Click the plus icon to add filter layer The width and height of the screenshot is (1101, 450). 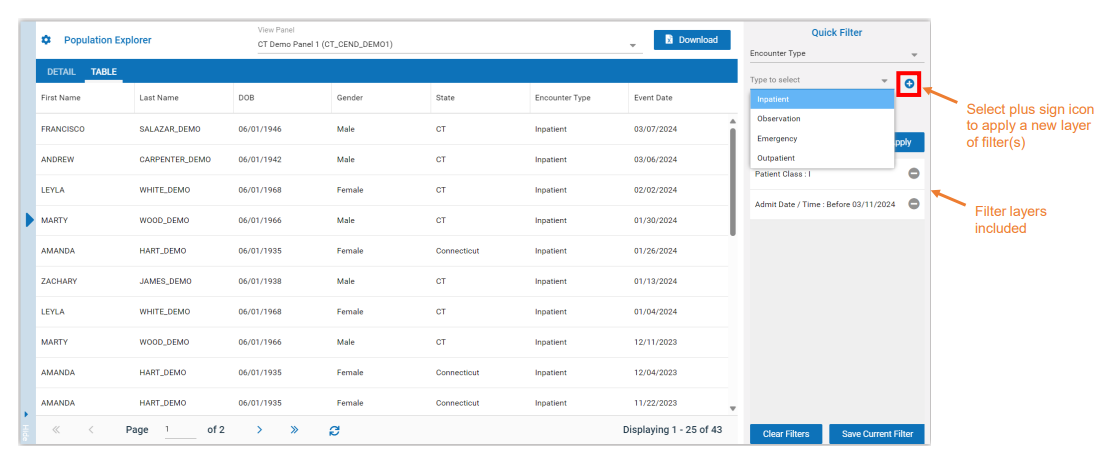[x=909, y=84]
